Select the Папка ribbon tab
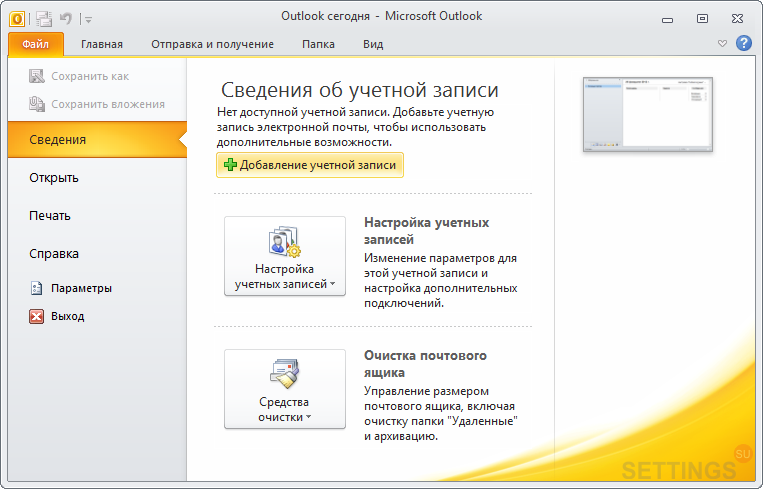 coord(318,44)
